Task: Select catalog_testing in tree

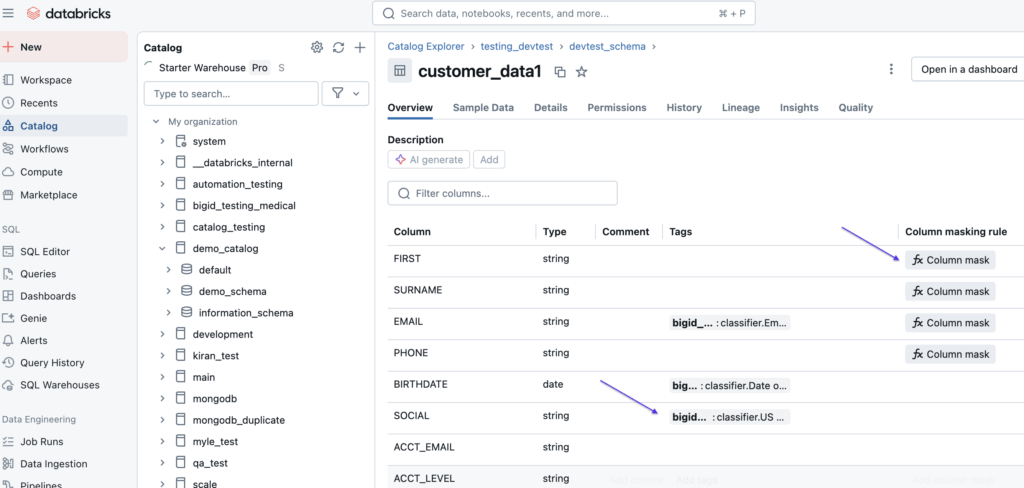Action: coord(229,227)
